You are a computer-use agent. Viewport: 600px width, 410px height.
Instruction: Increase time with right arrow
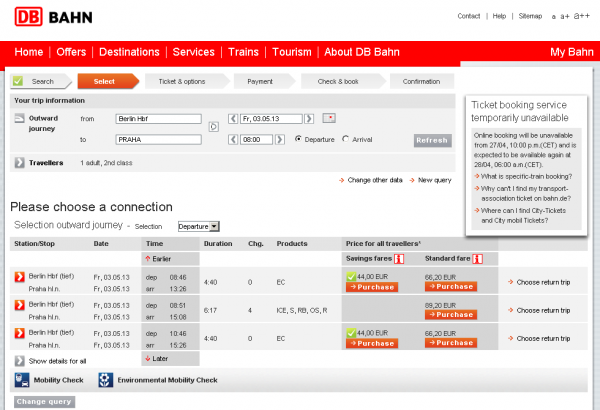pos(280,139)
